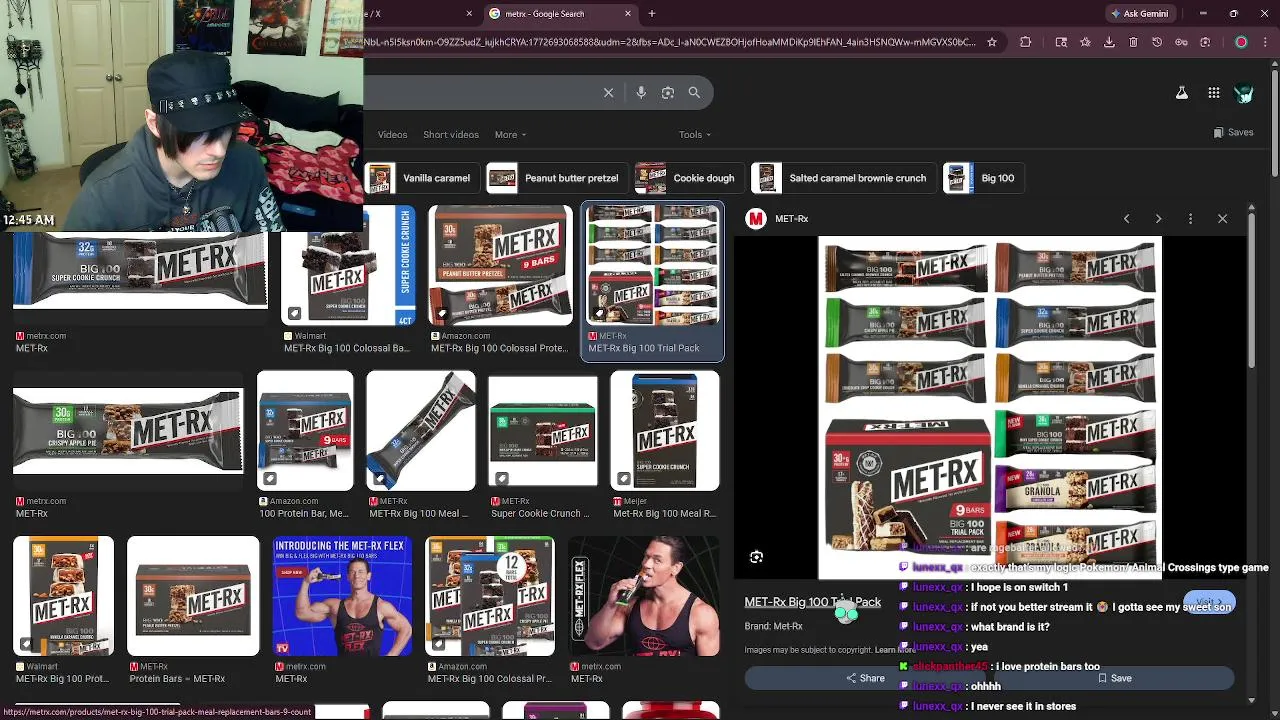The image size is (1280, 720).
Task: Close the image preview panel
Action: click(x=1222, y=218)
